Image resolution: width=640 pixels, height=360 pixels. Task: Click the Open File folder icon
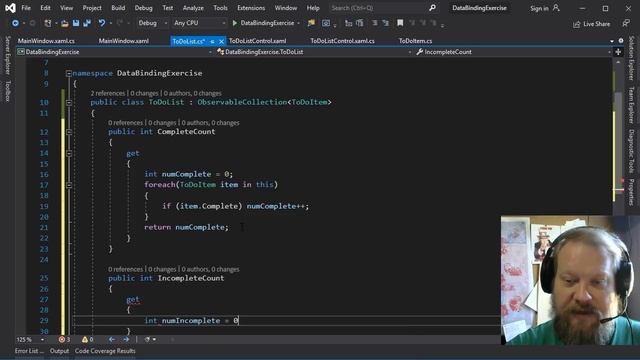click(64, 23)
